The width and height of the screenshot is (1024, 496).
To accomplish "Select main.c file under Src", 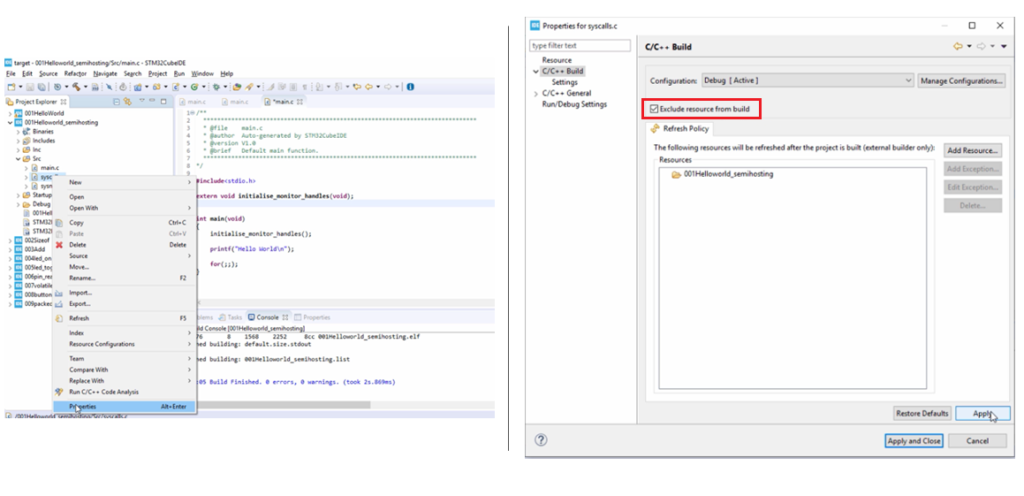I will point(50,168).
